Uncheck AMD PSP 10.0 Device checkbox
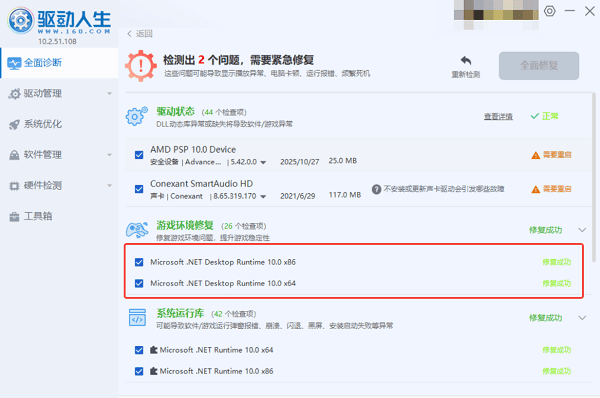600x398 pixels. (x=139, y=155)
